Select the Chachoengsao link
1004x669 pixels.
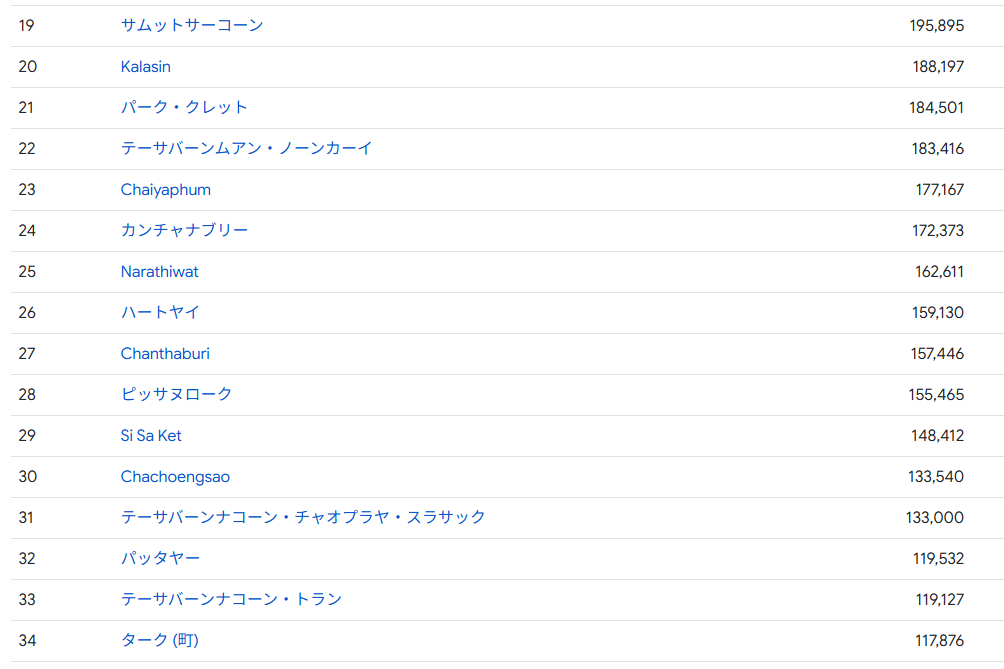175,476
